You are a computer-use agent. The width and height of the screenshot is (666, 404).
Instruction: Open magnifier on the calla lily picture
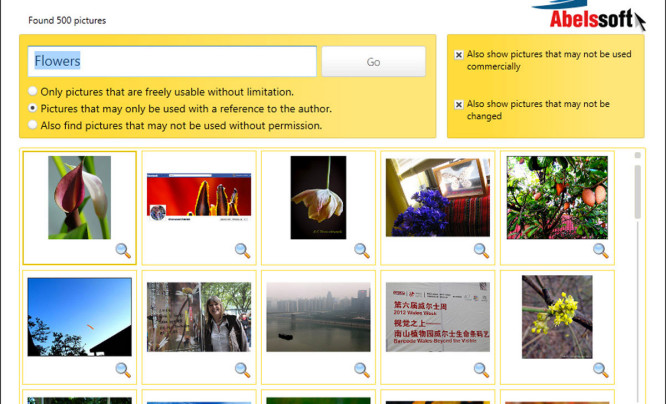[123, 251]
